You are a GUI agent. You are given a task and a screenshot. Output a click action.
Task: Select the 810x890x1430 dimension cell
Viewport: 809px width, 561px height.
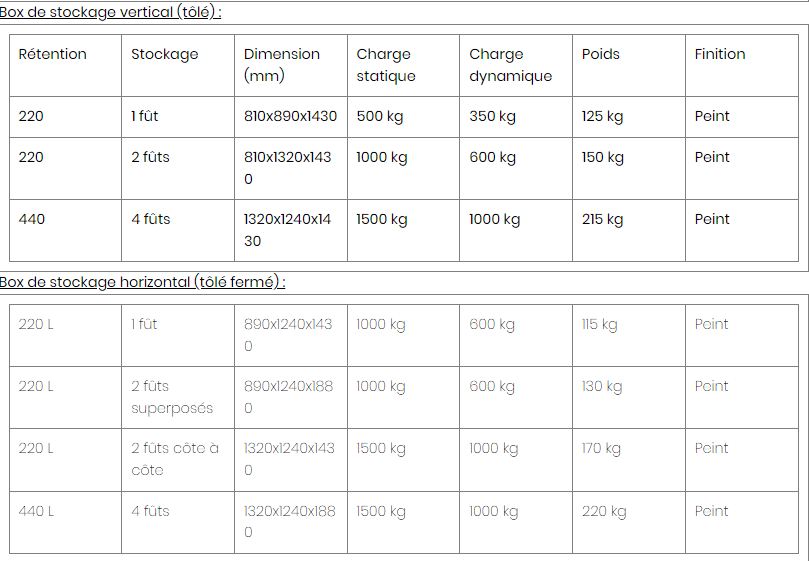click(x=290, y=116)
